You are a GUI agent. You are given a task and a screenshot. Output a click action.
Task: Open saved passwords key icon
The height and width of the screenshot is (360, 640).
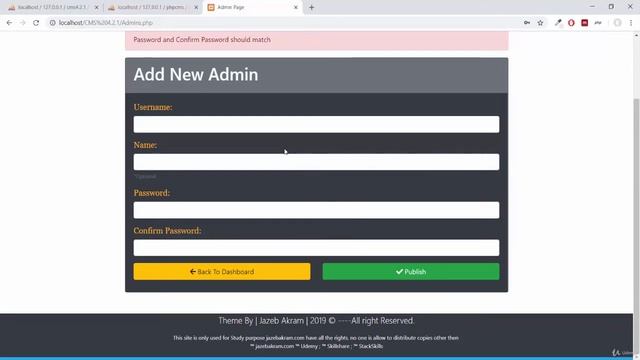click(x=527, y=23)
